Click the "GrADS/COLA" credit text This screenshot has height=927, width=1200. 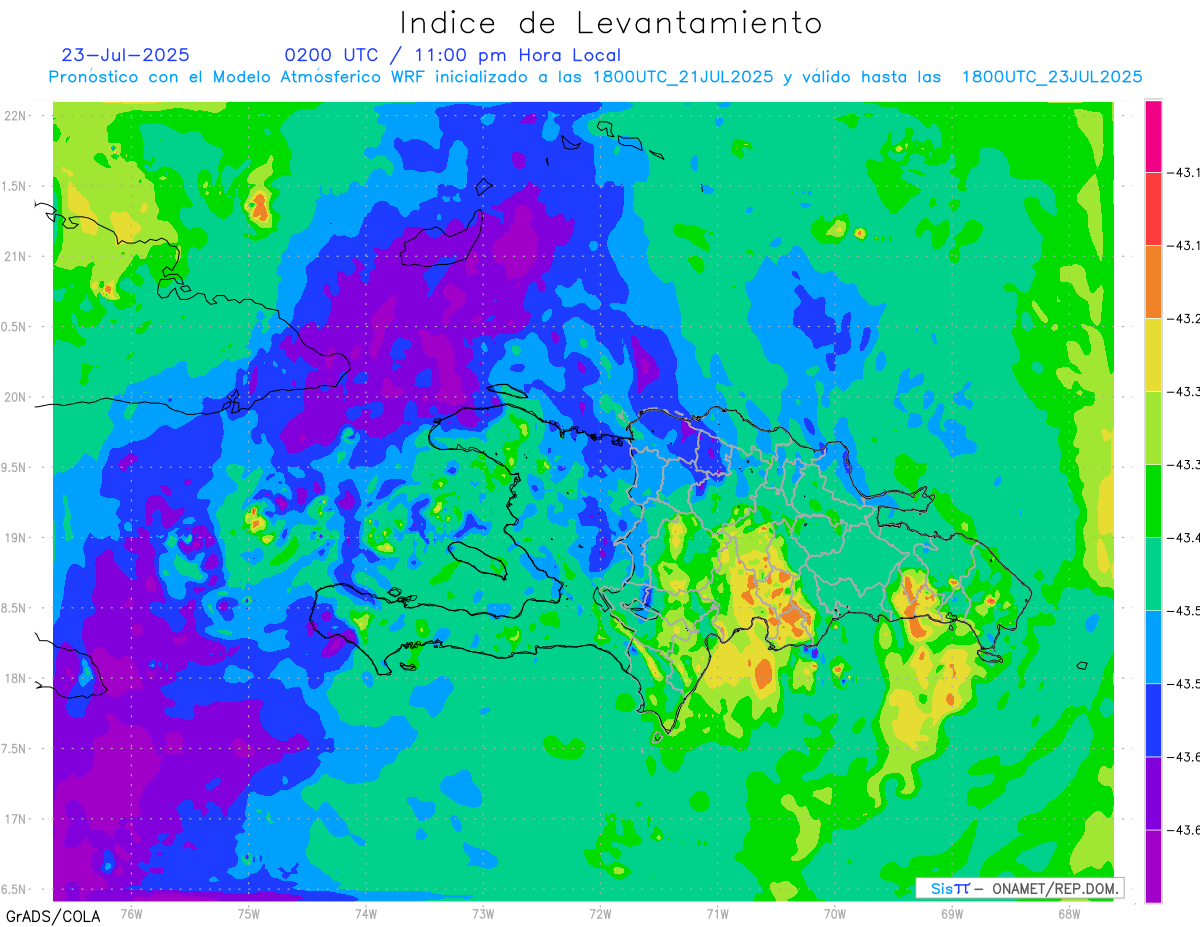click(x=53, y=916)
